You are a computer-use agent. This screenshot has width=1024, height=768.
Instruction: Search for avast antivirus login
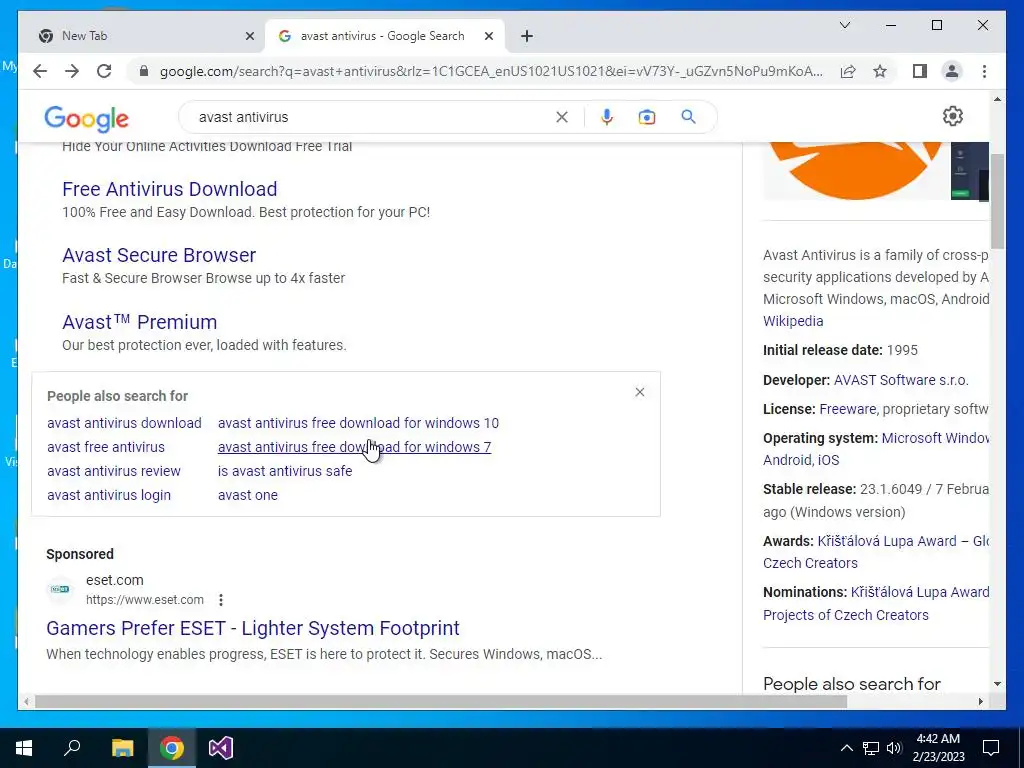click(x=109, y=495)
